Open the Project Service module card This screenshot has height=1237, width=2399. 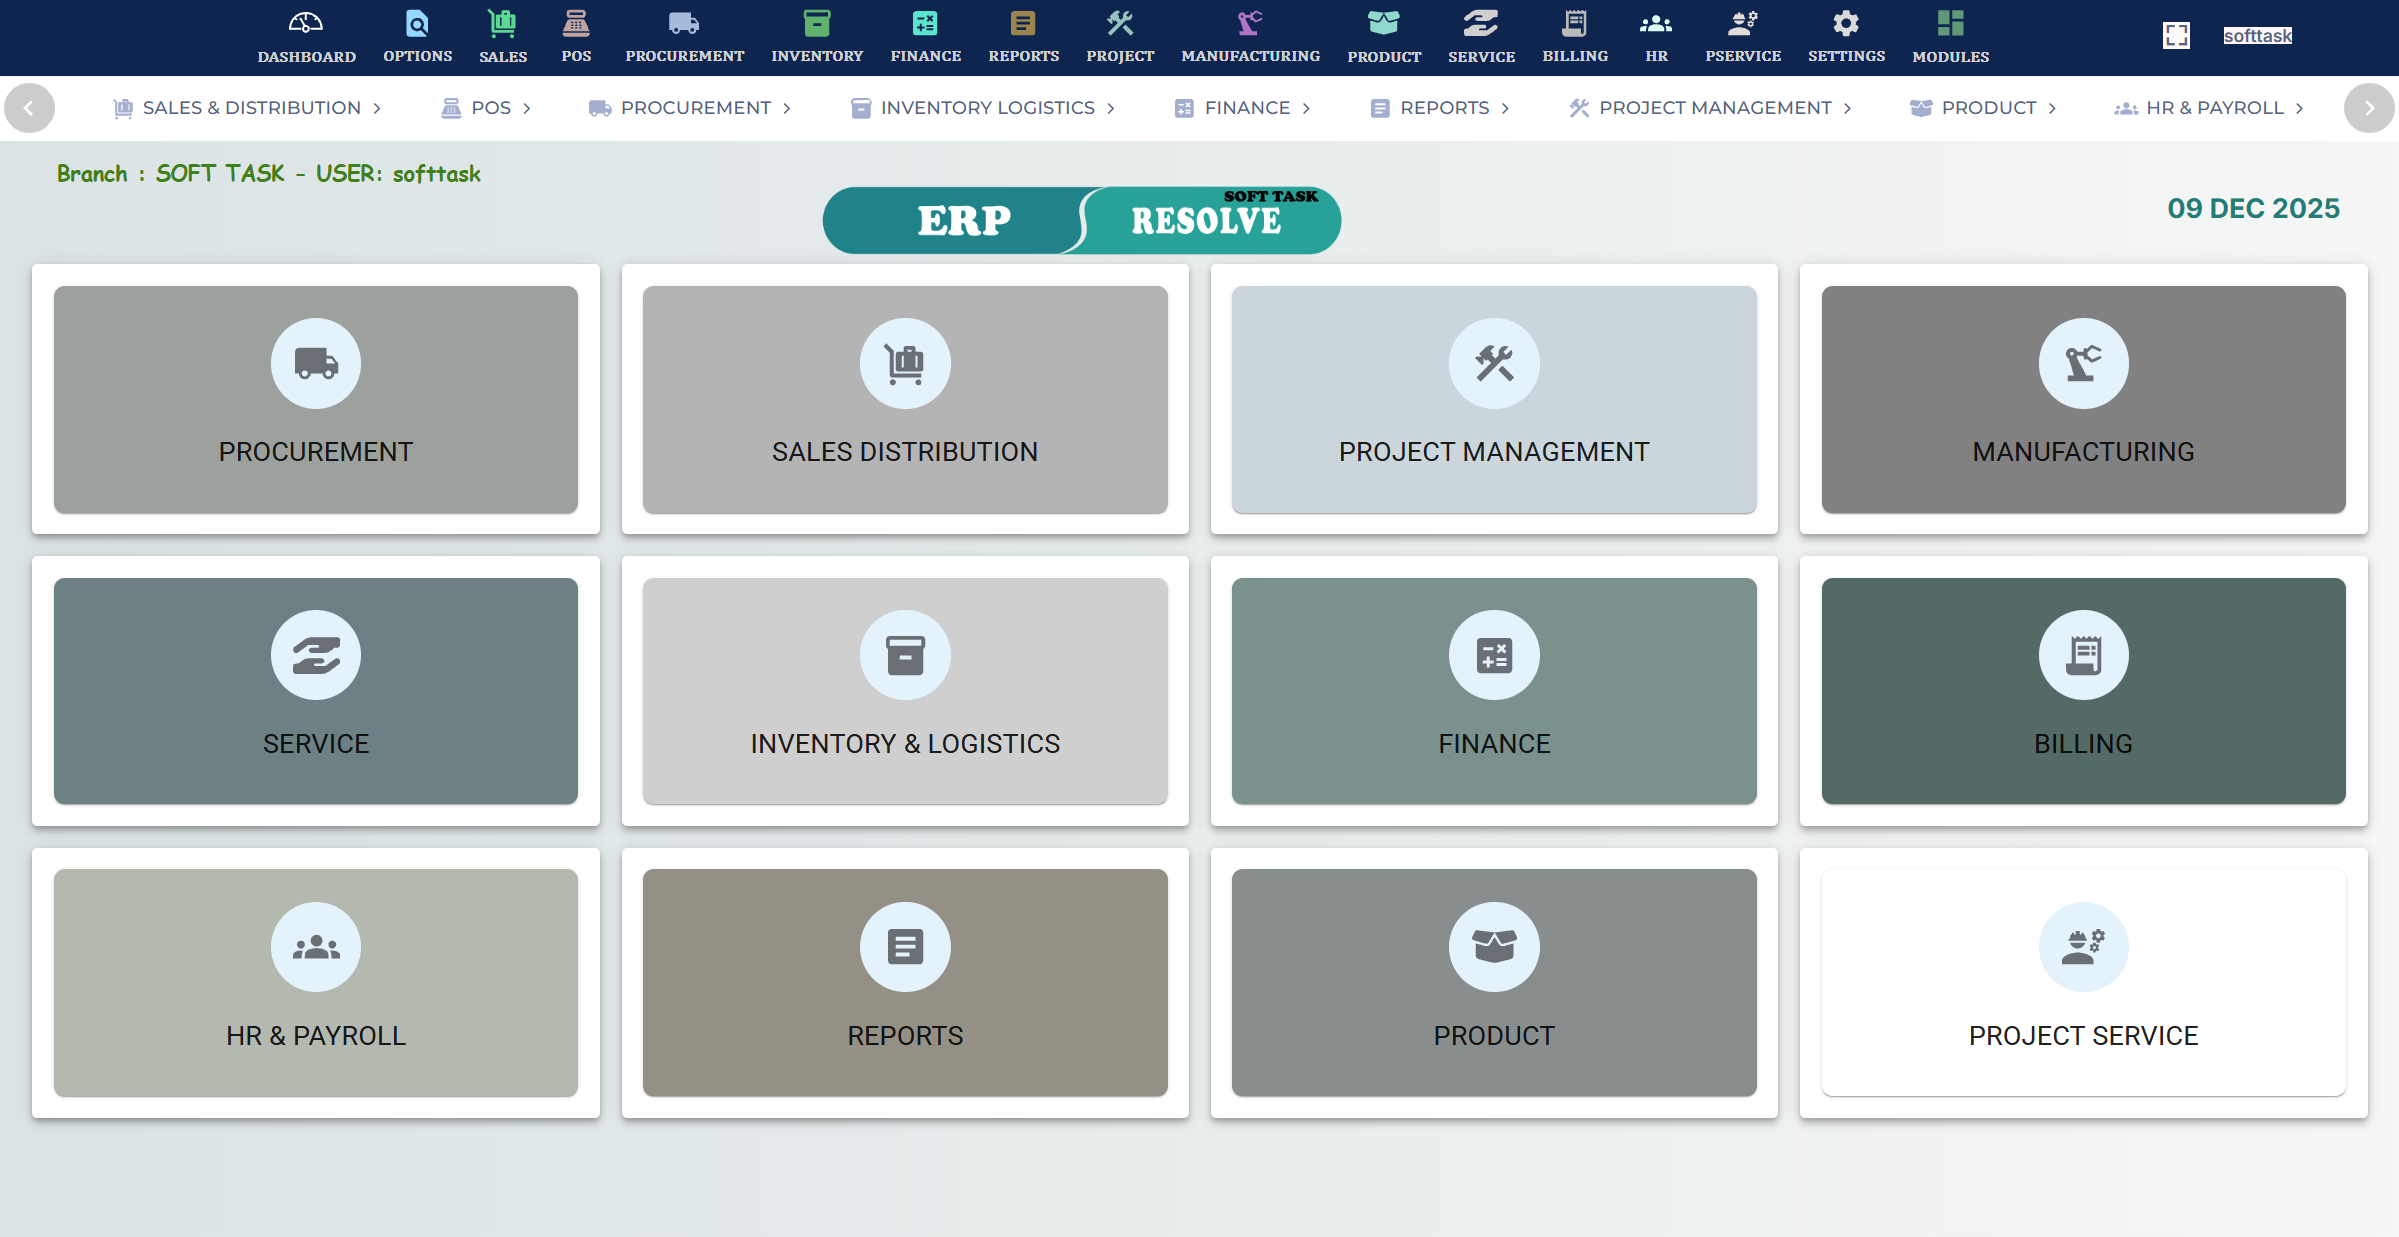pos(2083,983)
